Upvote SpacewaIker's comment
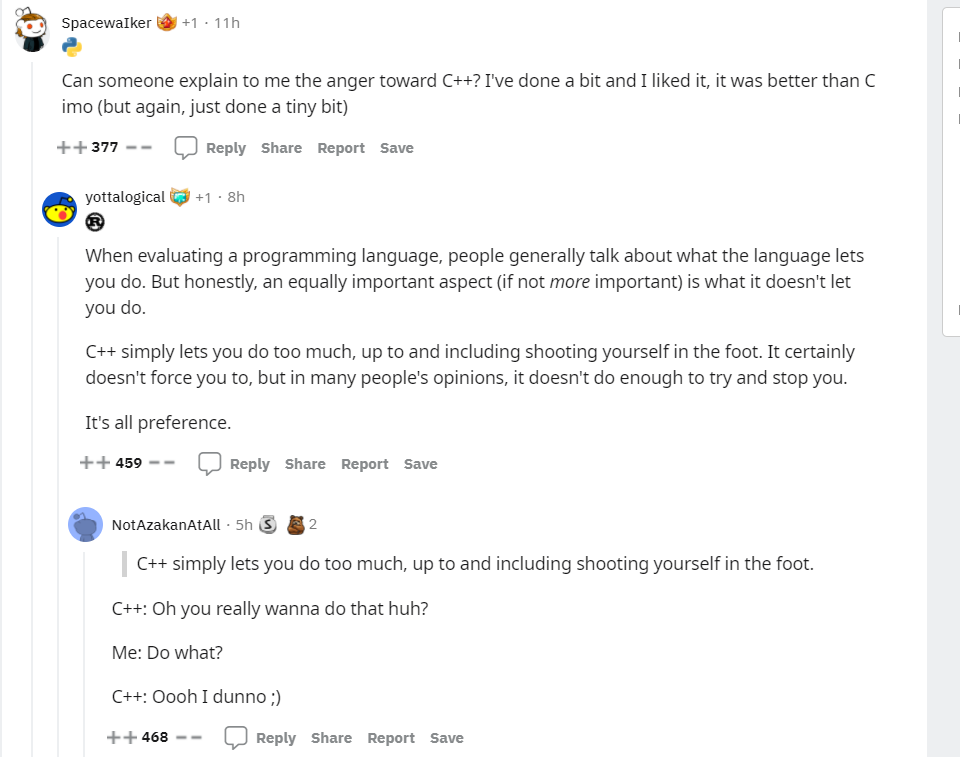This screenshot has height=757, width=960. pos(64,147)
